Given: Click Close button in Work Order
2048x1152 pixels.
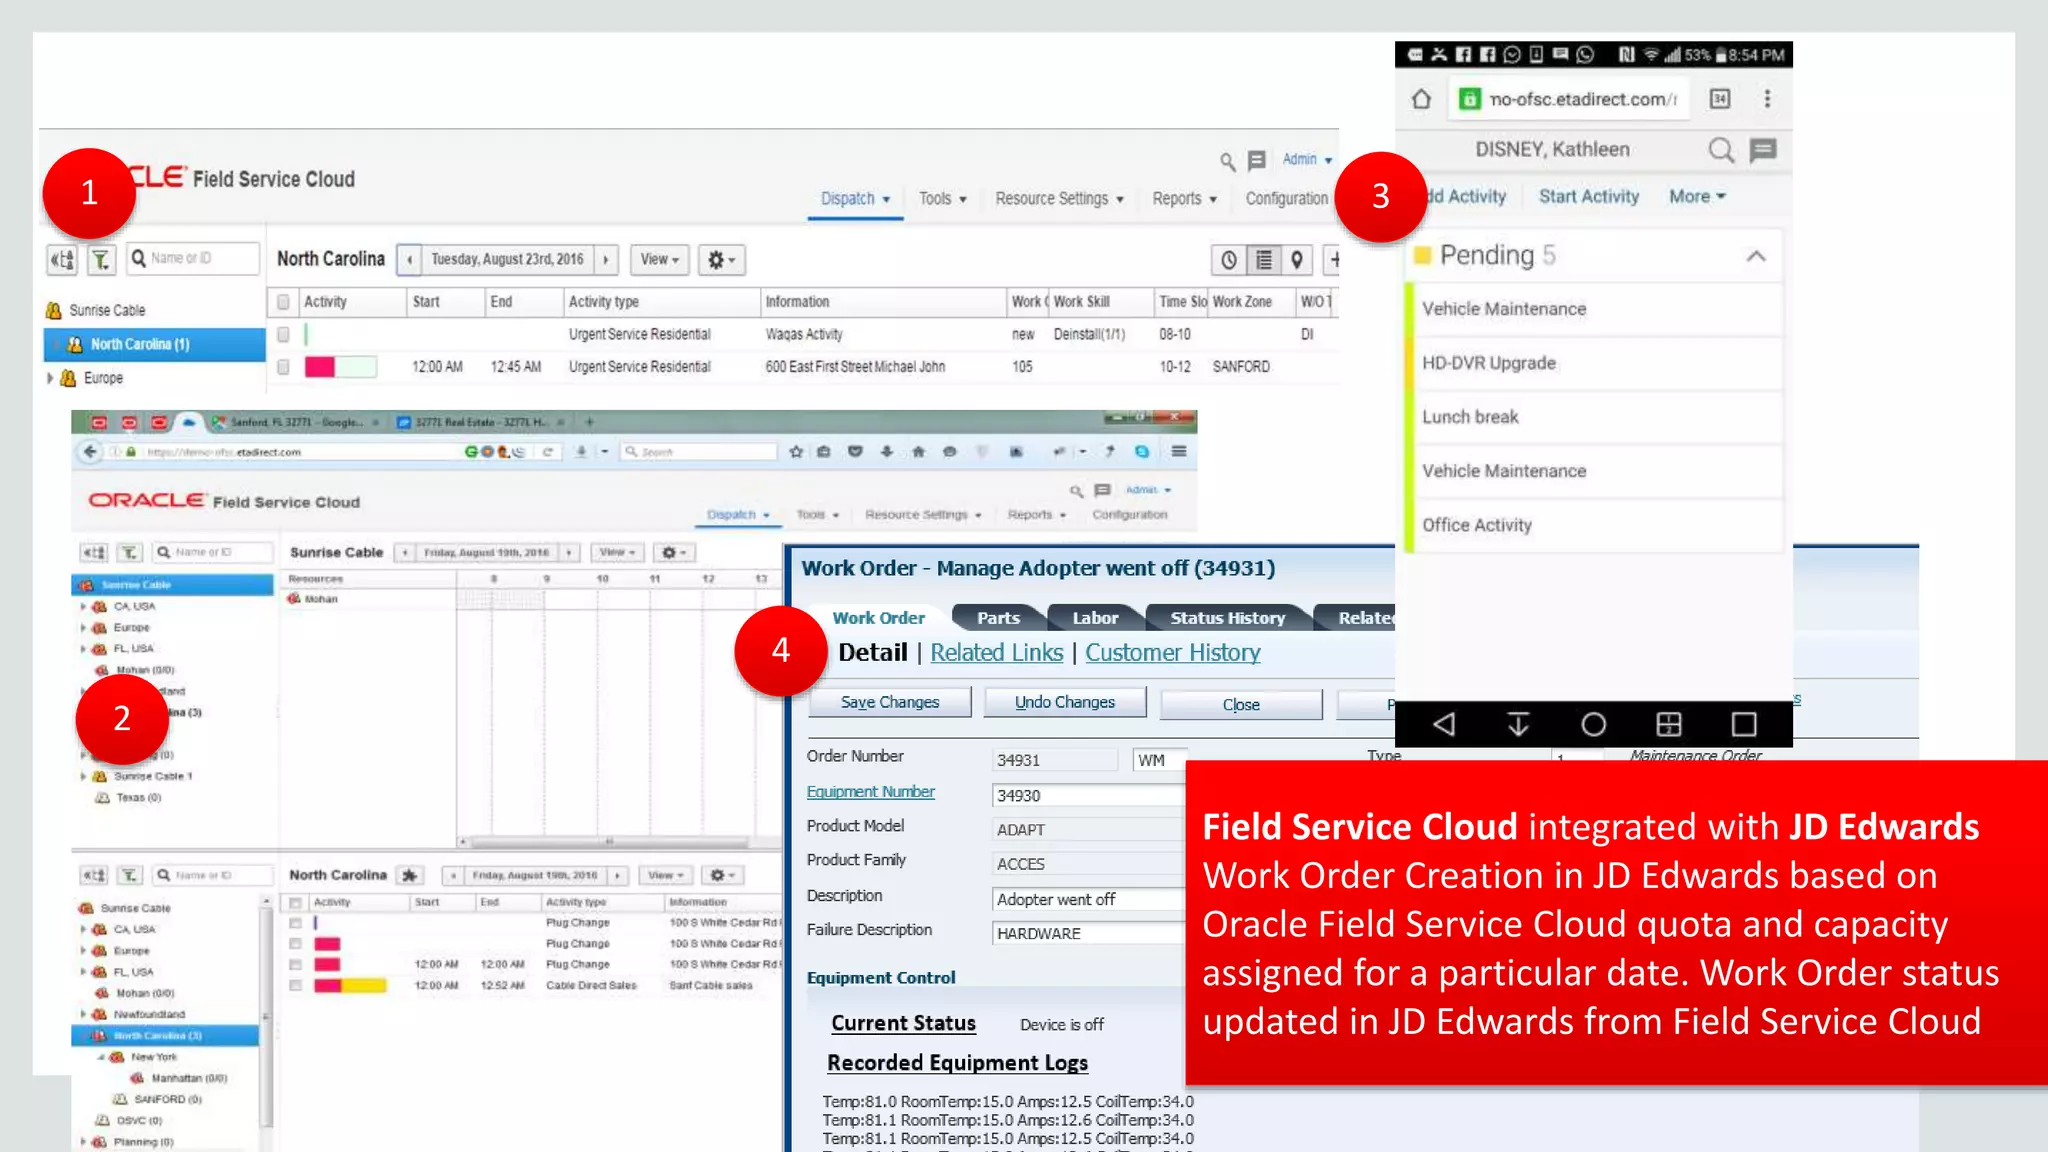Looking at the screenshot, I should coord(1241,704).
